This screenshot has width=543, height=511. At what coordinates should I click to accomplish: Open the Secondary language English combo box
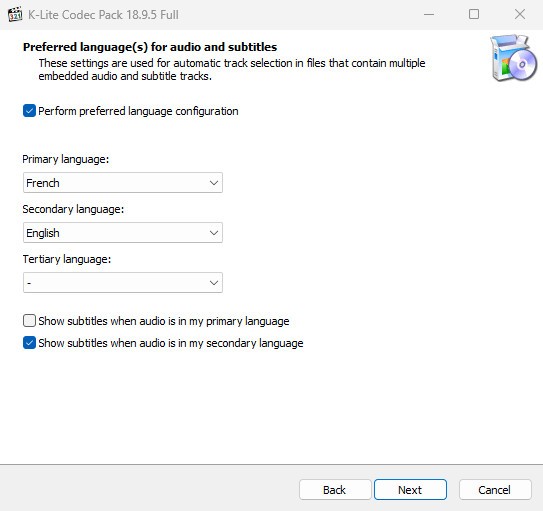pos(123,233)
